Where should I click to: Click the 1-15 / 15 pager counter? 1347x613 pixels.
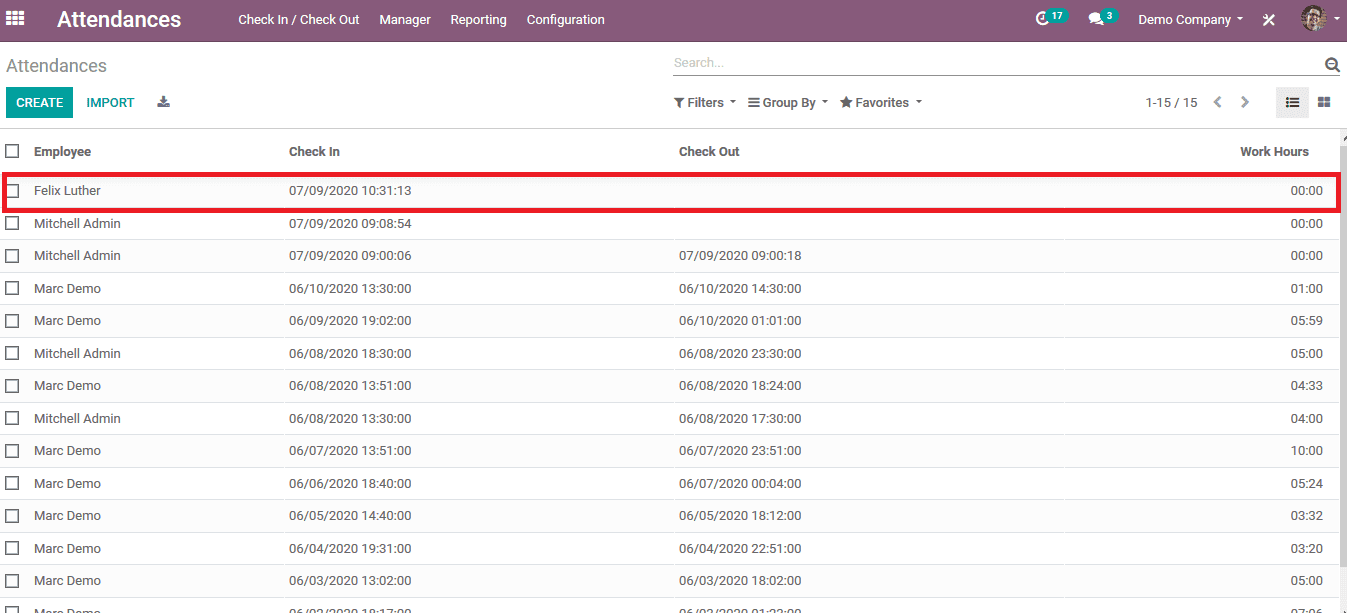[1171, 103]
